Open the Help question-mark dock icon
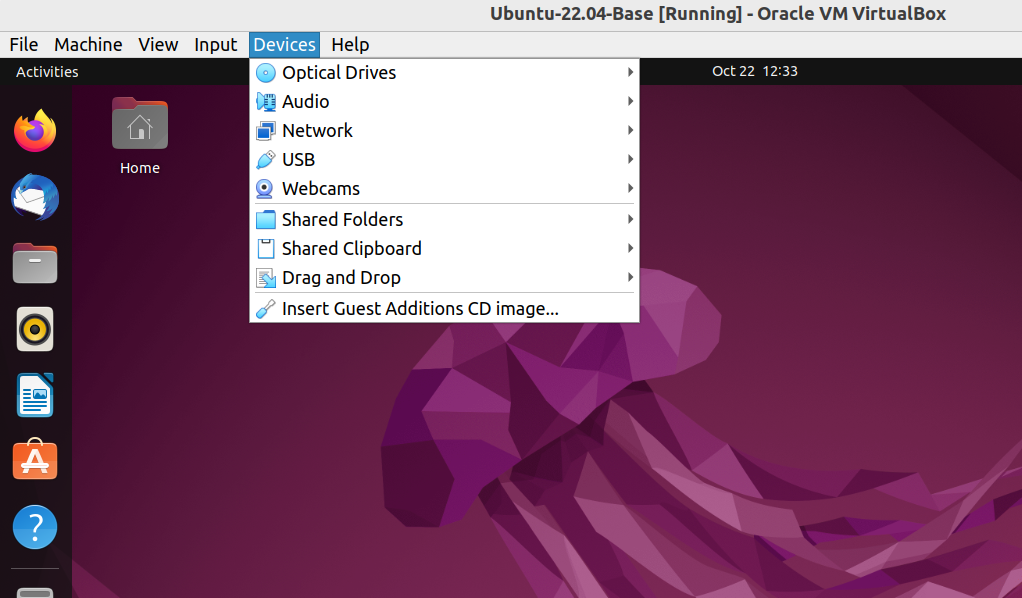The image size is (1022, 598). 35,527
